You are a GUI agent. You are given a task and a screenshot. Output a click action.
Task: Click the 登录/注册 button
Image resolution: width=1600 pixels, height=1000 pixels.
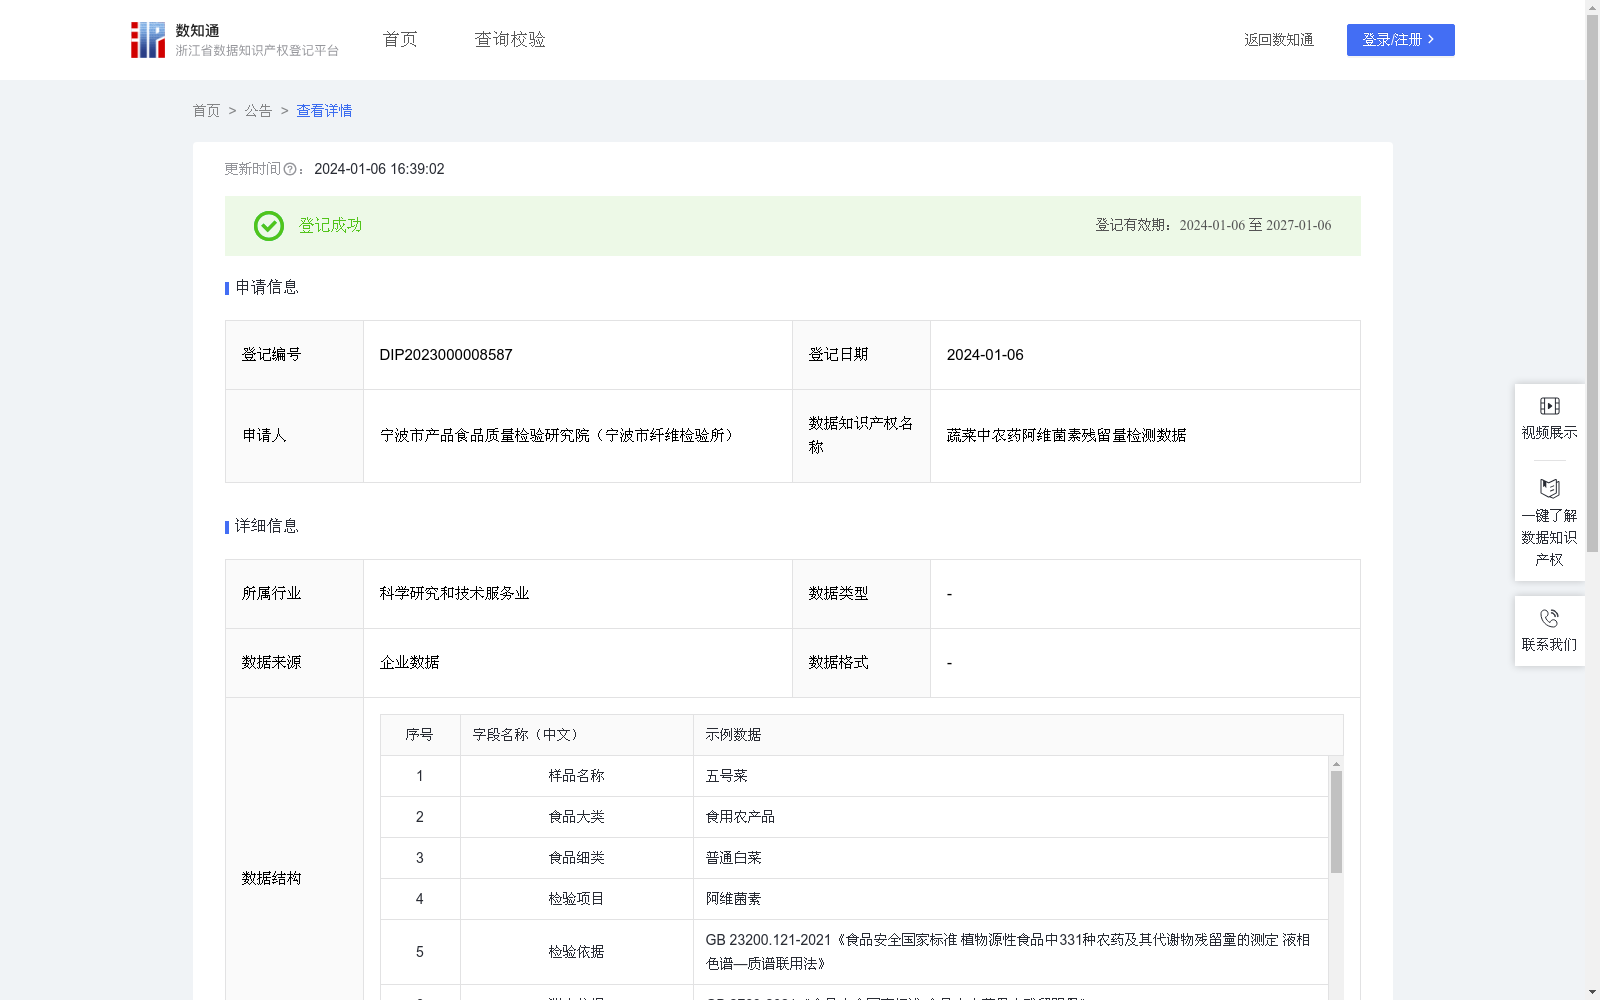point(1400,40)
